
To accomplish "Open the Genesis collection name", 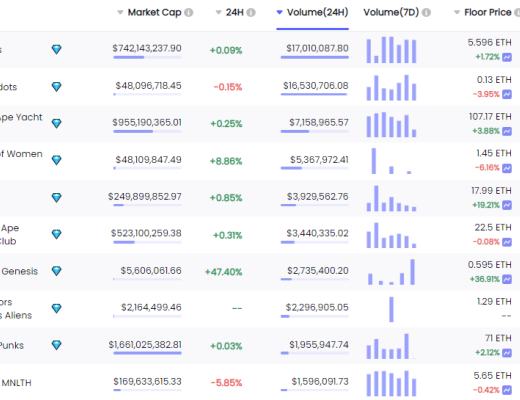I will point(19,271).
